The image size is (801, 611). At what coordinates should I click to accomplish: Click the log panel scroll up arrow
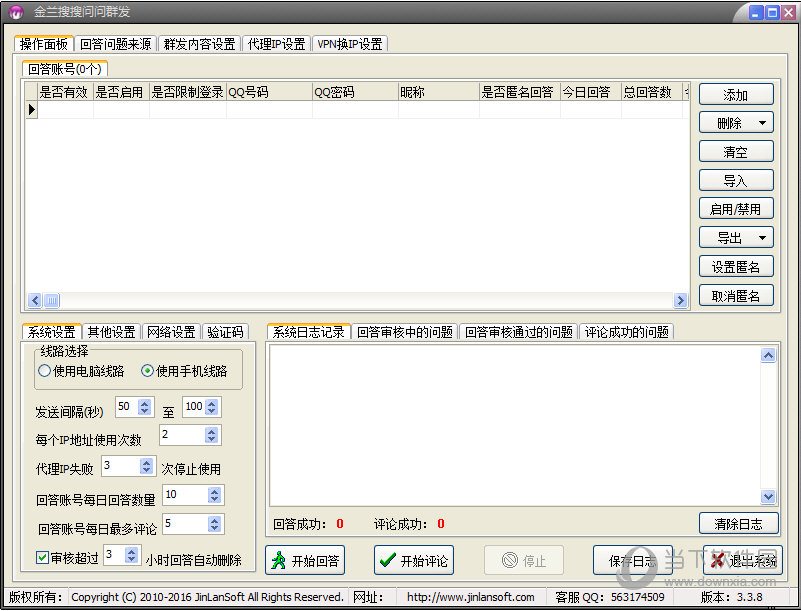click(x=768, y=355)
